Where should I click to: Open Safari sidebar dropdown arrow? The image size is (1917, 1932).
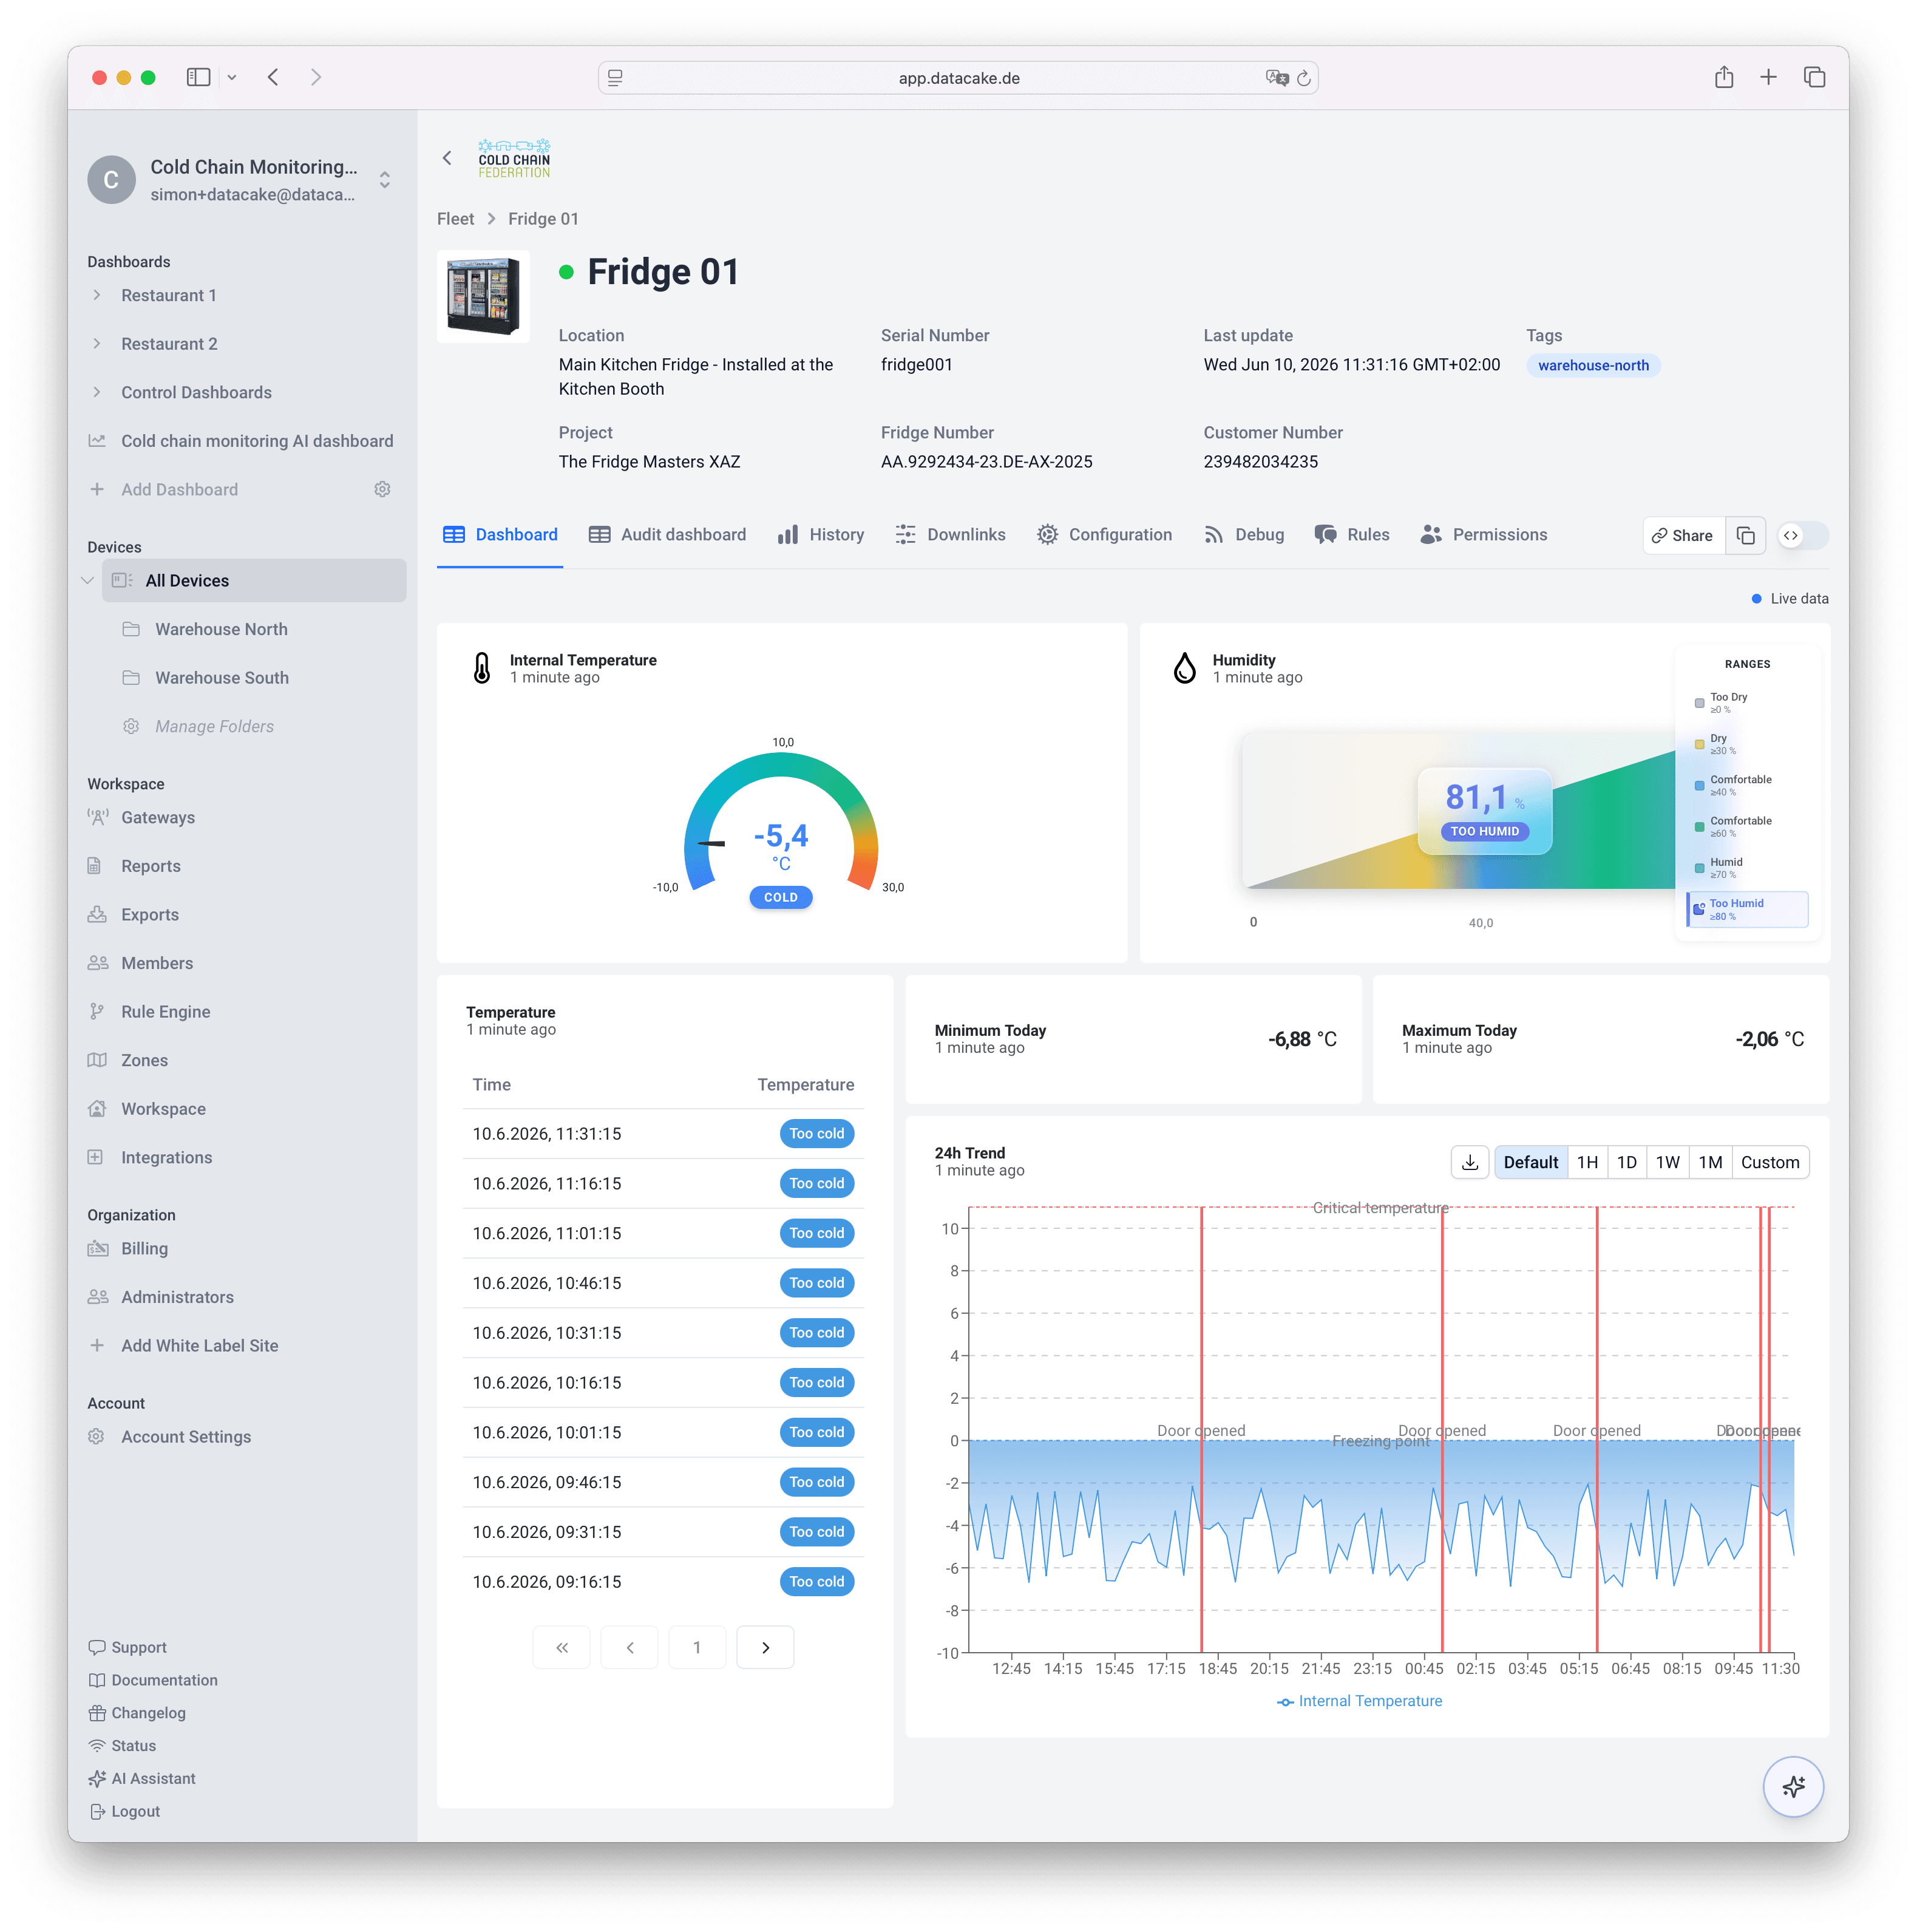pos(232,77)
